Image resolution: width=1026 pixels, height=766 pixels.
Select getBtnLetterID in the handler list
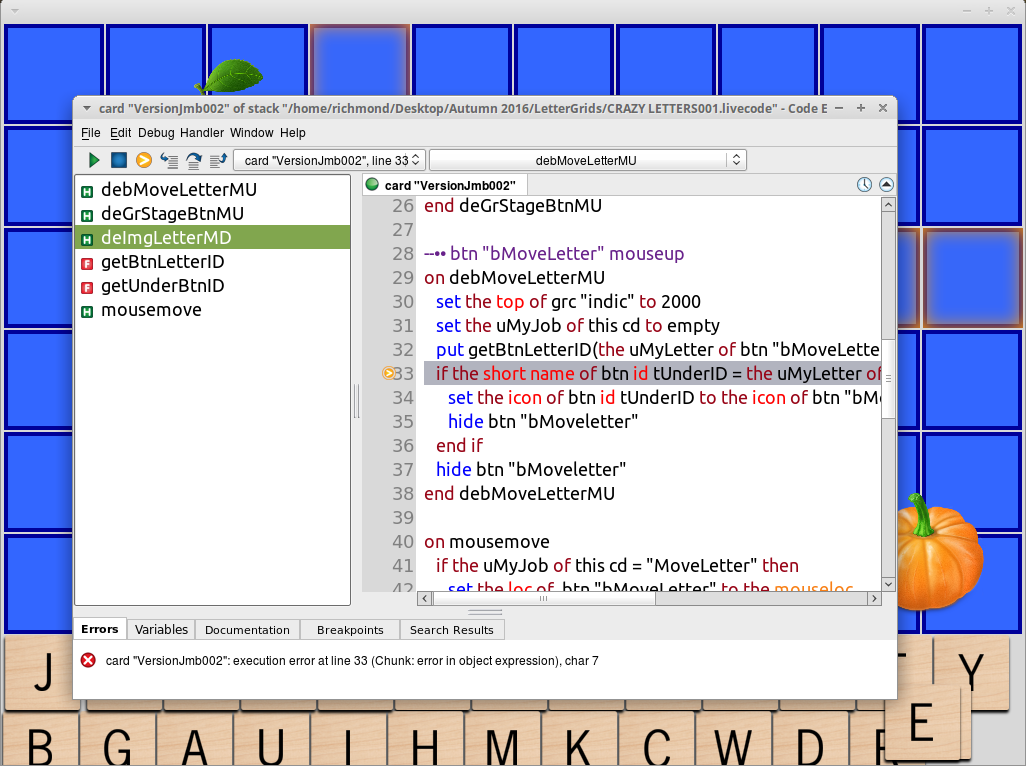[162, 262]
